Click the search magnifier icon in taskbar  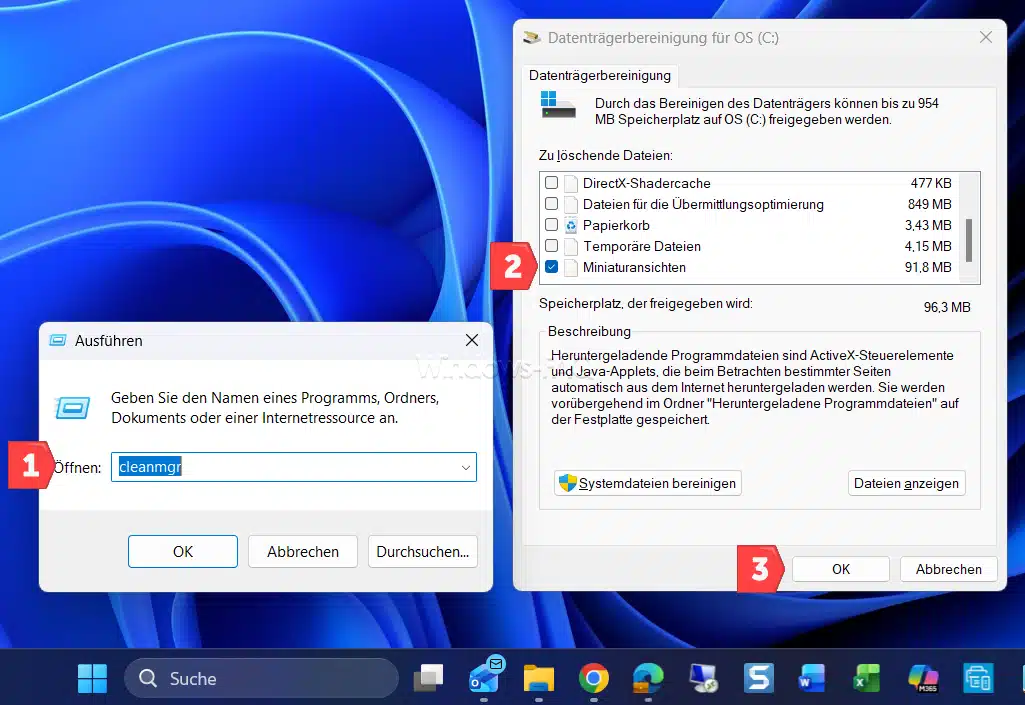pos(148,678)
